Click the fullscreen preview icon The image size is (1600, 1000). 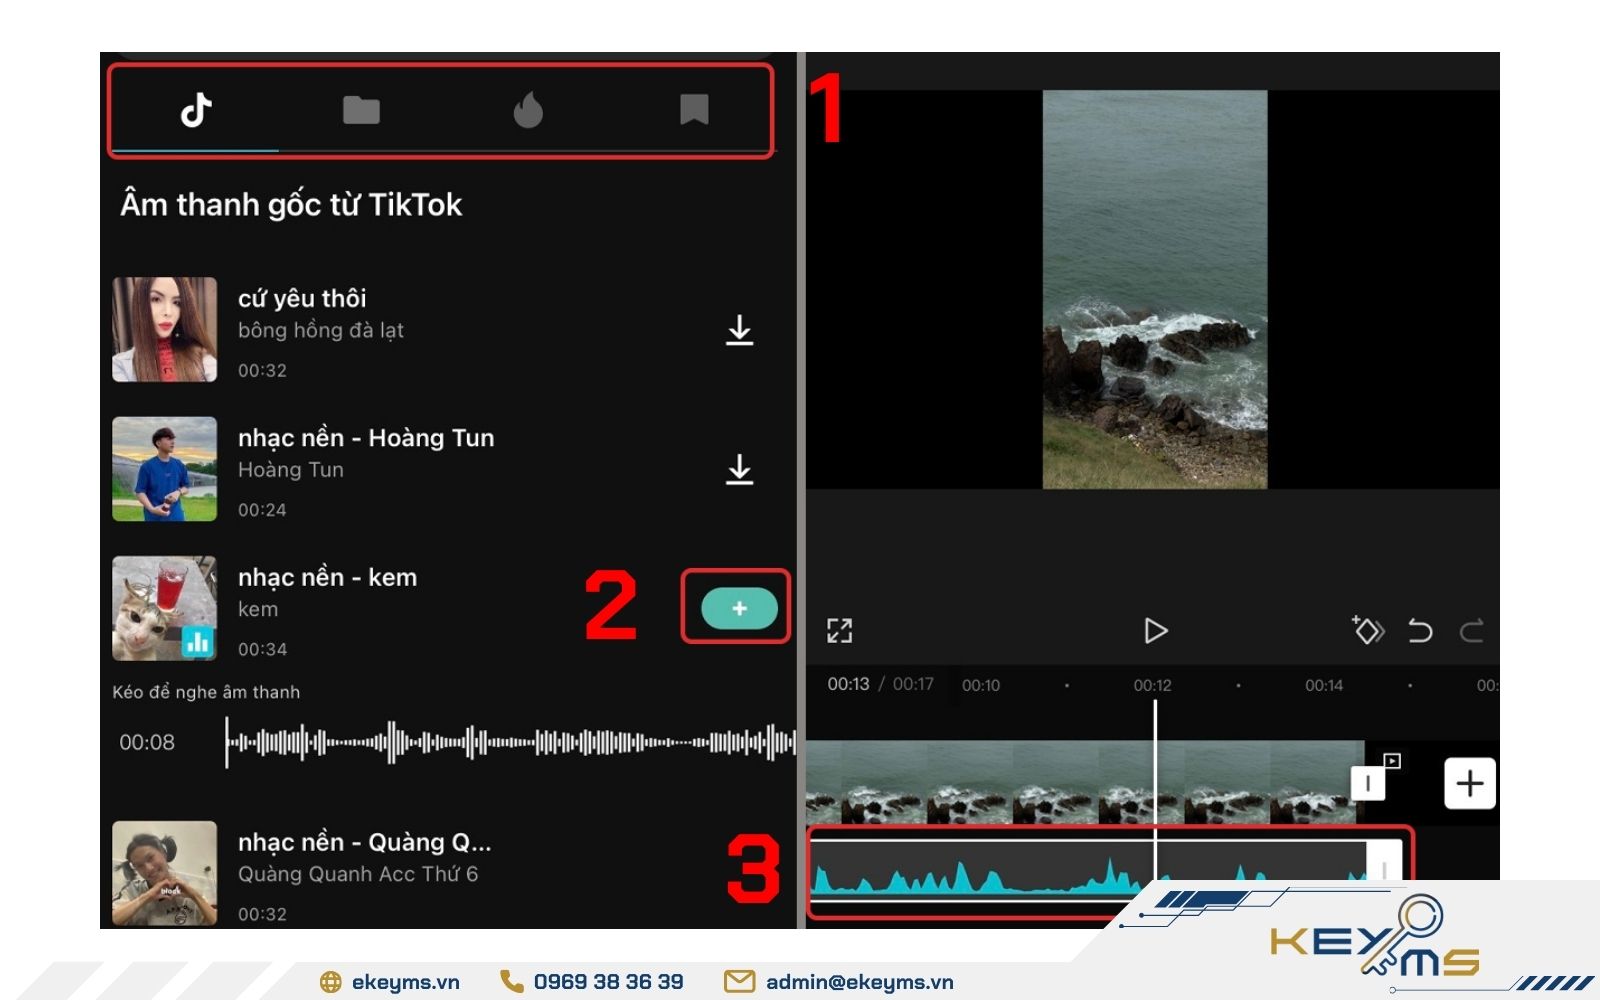pos(840,630)
